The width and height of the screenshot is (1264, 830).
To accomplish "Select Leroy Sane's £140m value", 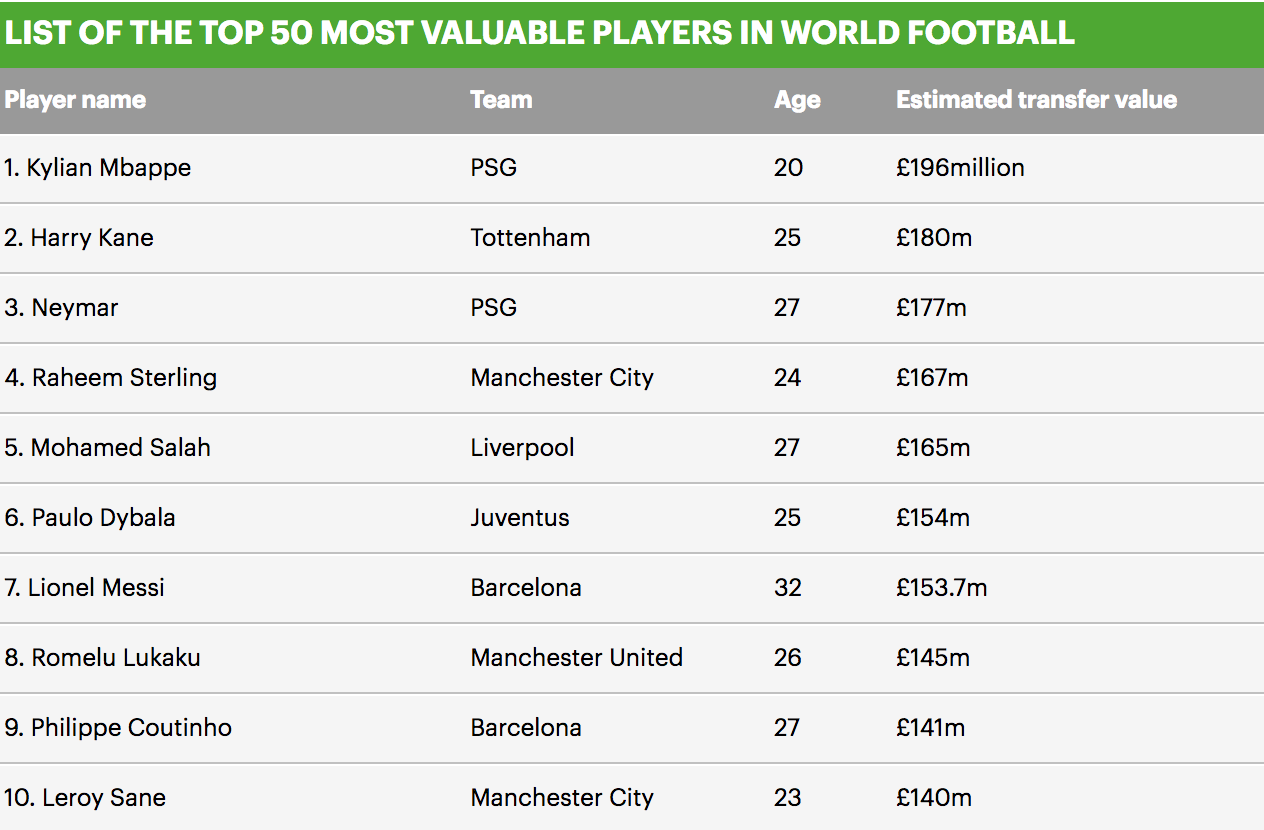I will 934,798.
